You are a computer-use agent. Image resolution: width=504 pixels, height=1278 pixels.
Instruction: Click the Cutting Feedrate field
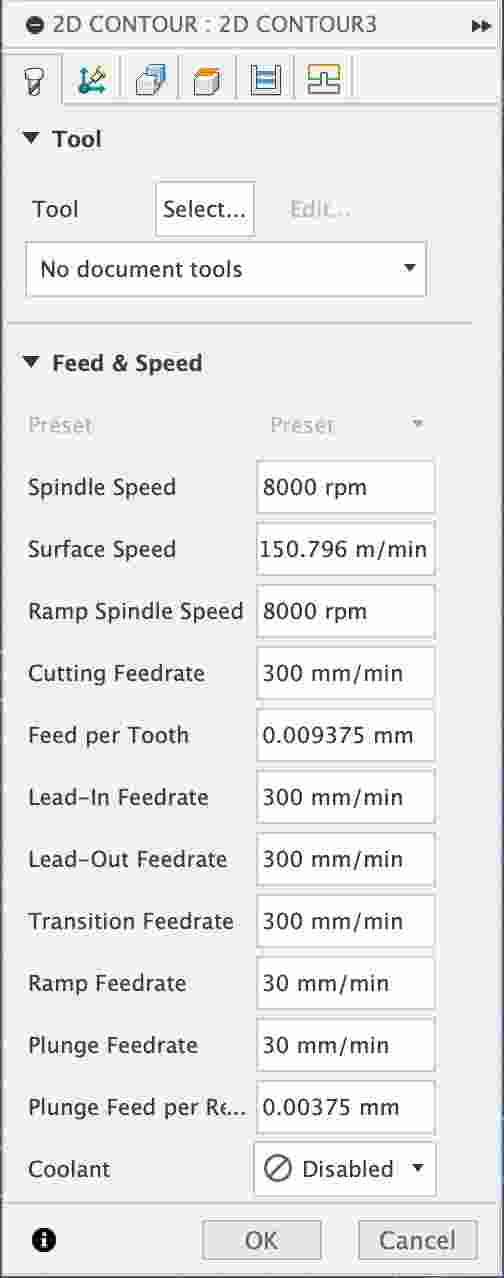(x=346, y=673)
